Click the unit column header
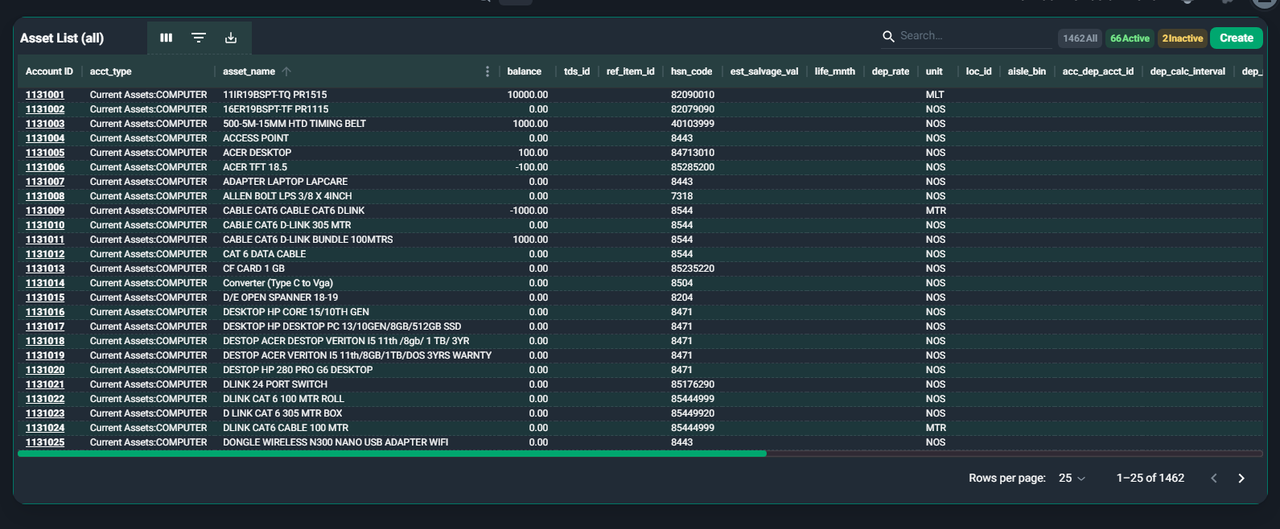The width and height of the screenshot is (1280, 529). click(x=934, y=72)
